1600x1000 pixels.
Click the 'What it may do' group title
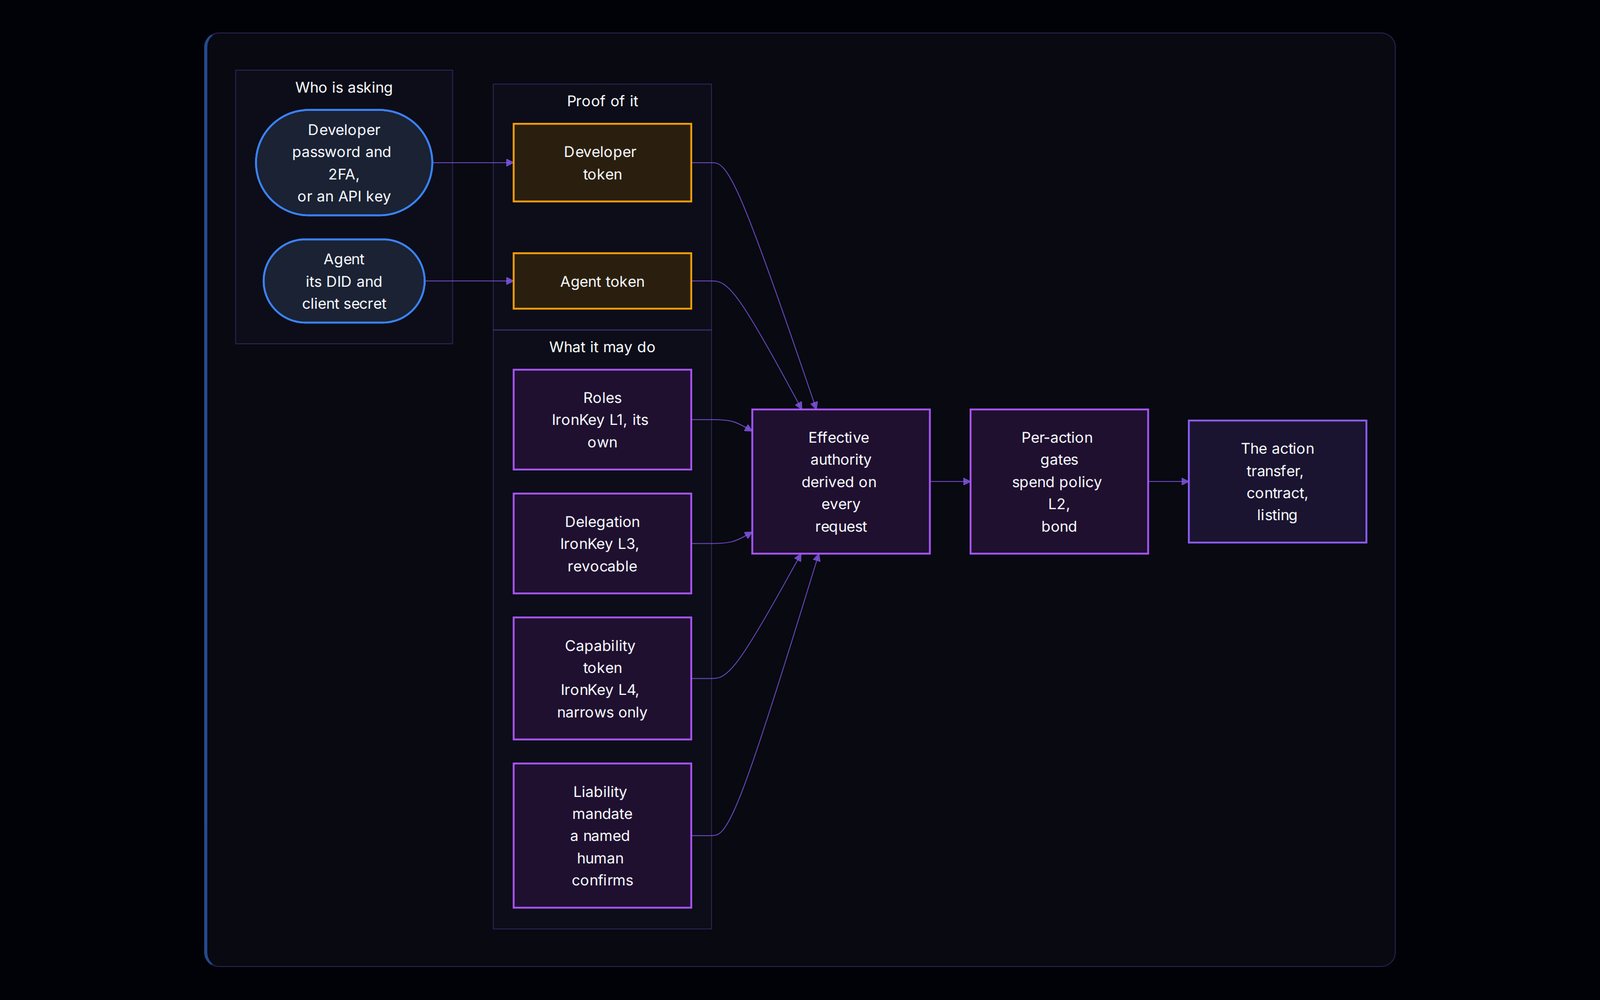click(602, 347)
